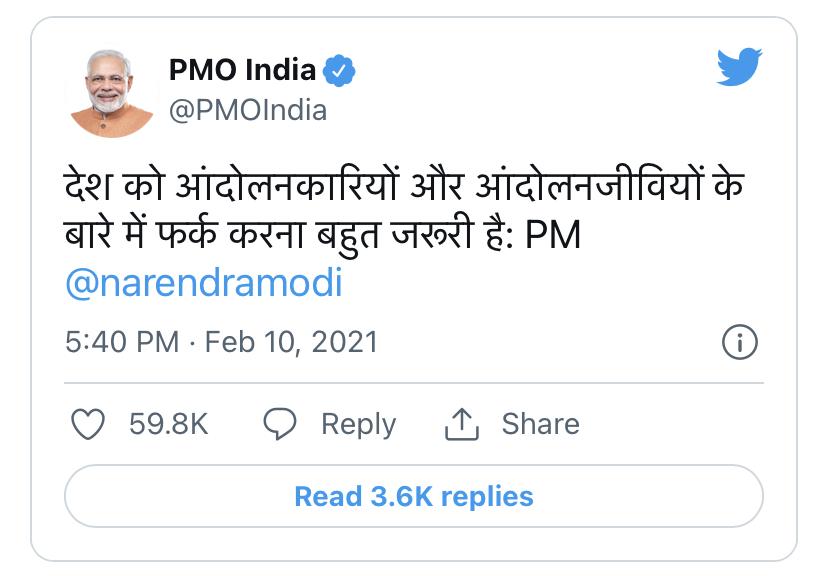Click PMO India's profile picture
The width and height of the screenshot is (828, 576).
coord(108,90)
